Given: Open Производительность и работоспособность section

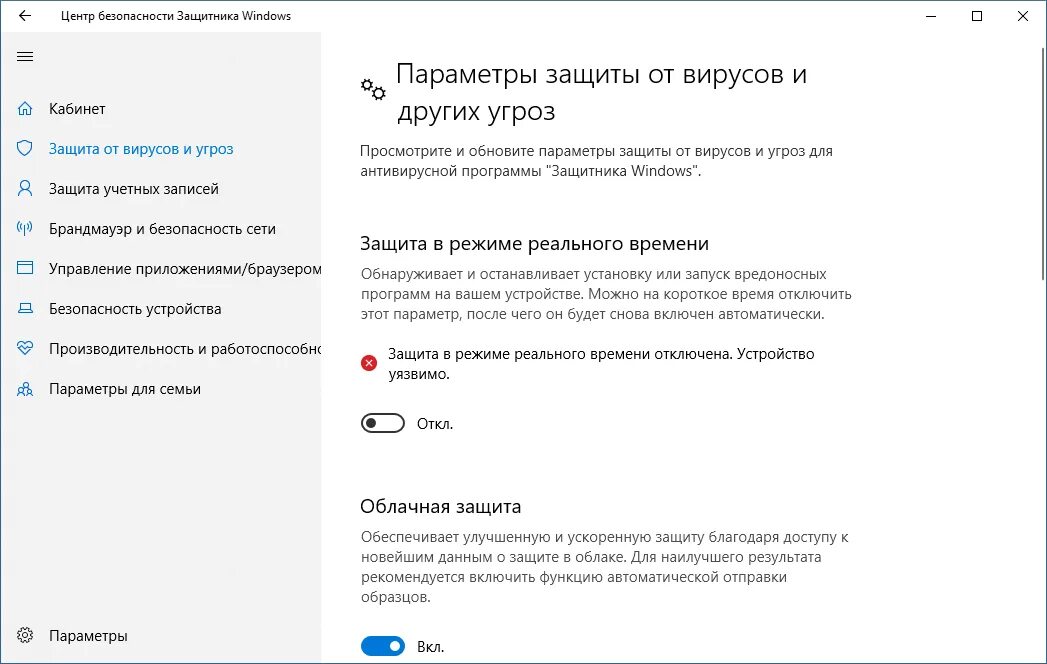Looking at the screenshot, I should 185,349.
